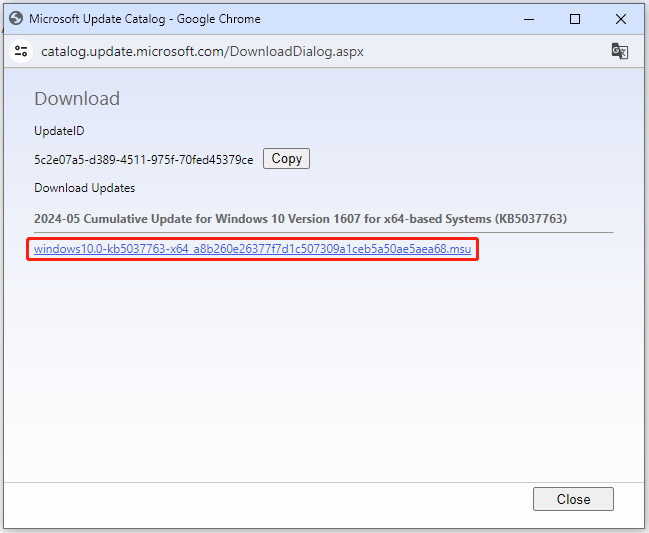Close the download dialog with Close button

point(573,499)
